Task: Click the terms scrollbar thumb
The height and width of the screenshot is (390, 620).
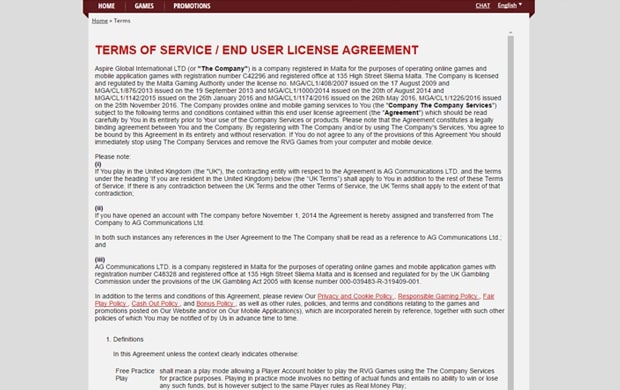Action: click(511, 213)
